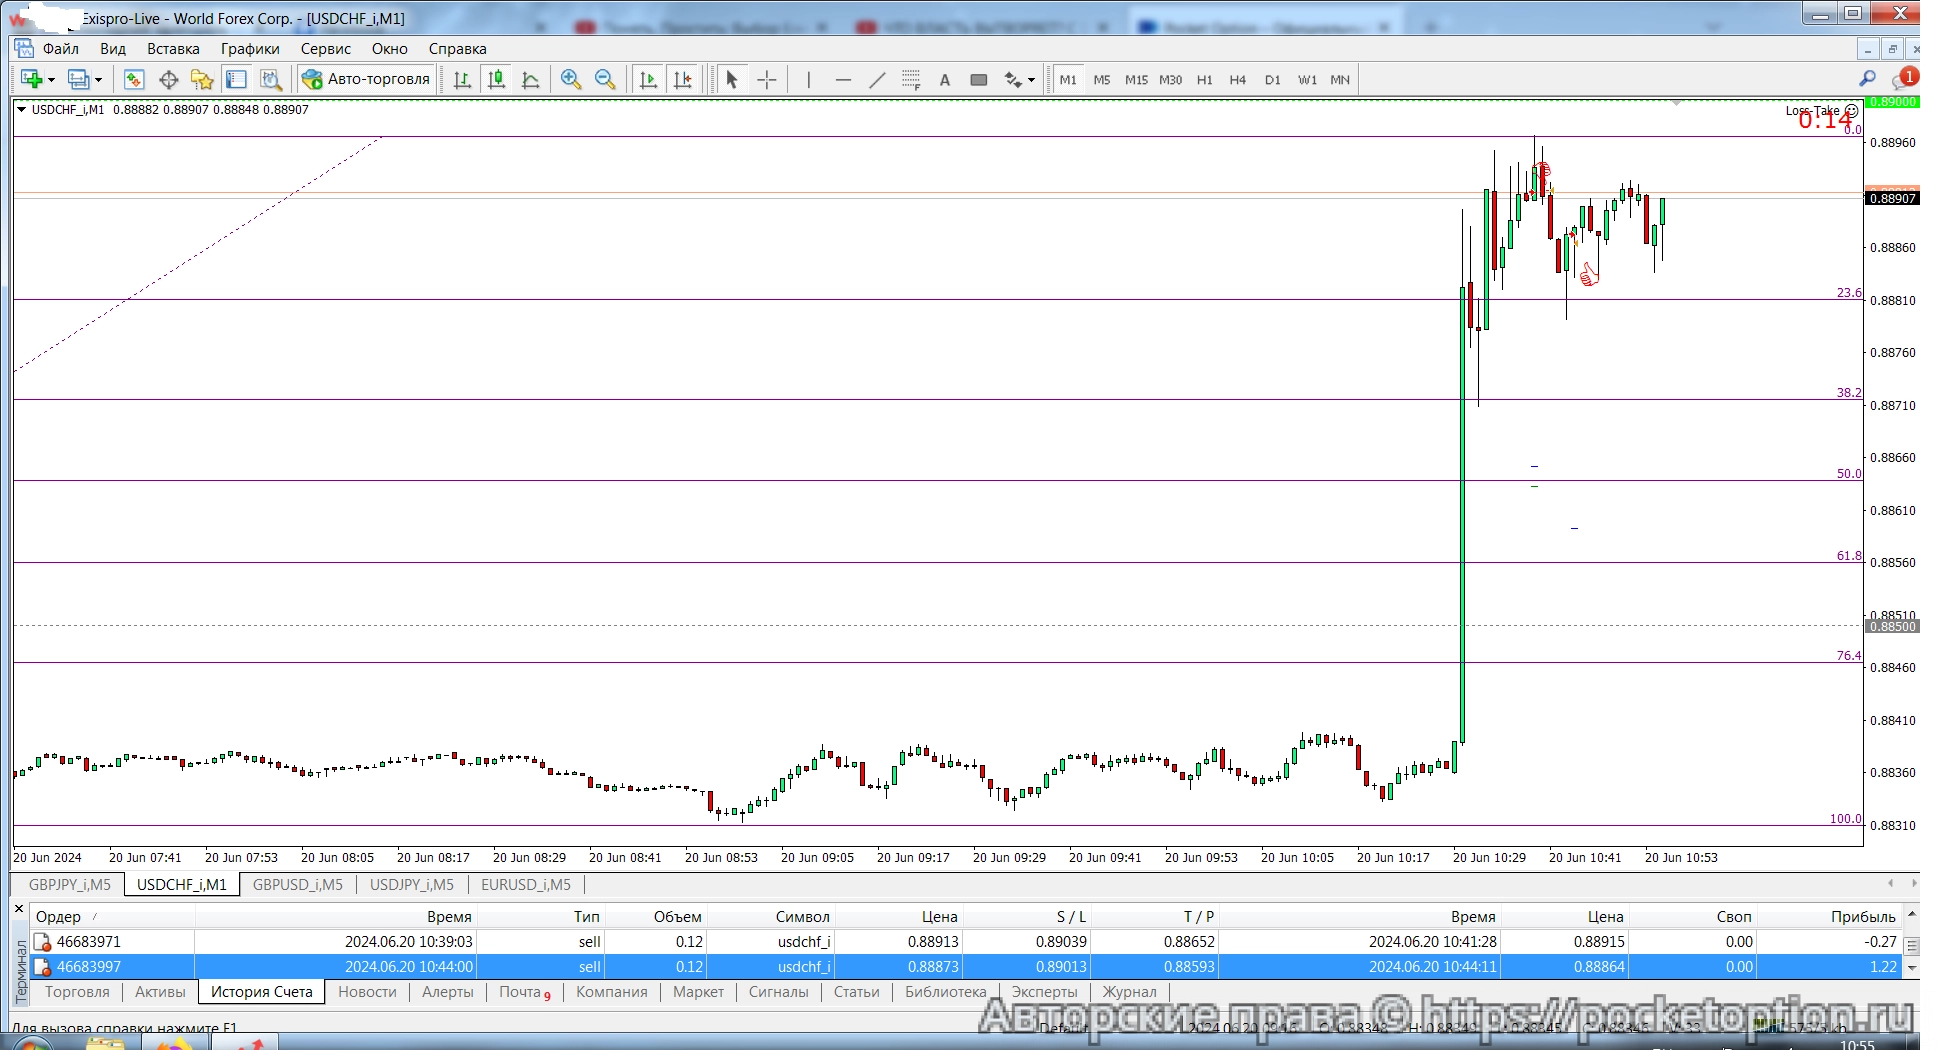Viewport: 1938px width, 1050px height.
Task: Toggle Авто-торговля on
Action: coord(365,79)
